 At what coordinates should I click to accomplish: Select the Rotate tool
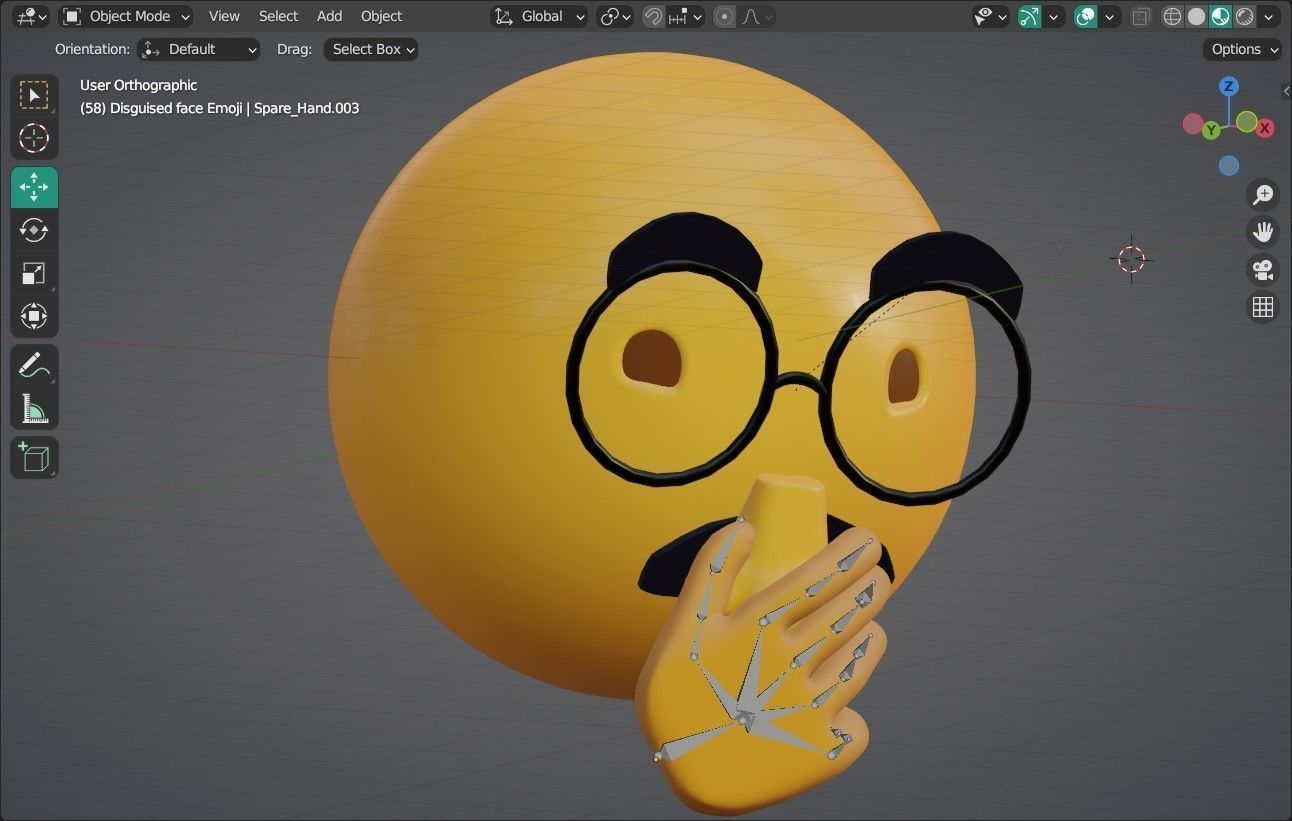(34, 230)
